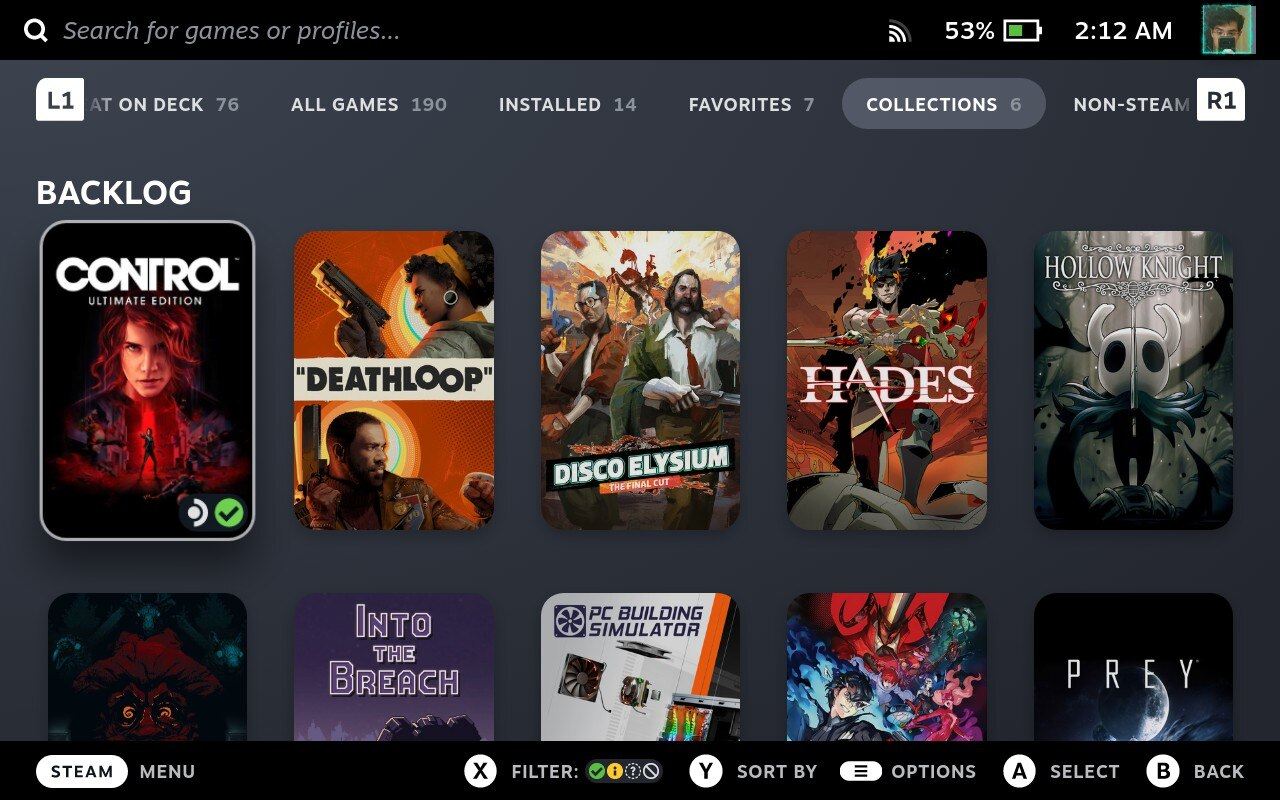Select the Deathloop game cover

394,380
